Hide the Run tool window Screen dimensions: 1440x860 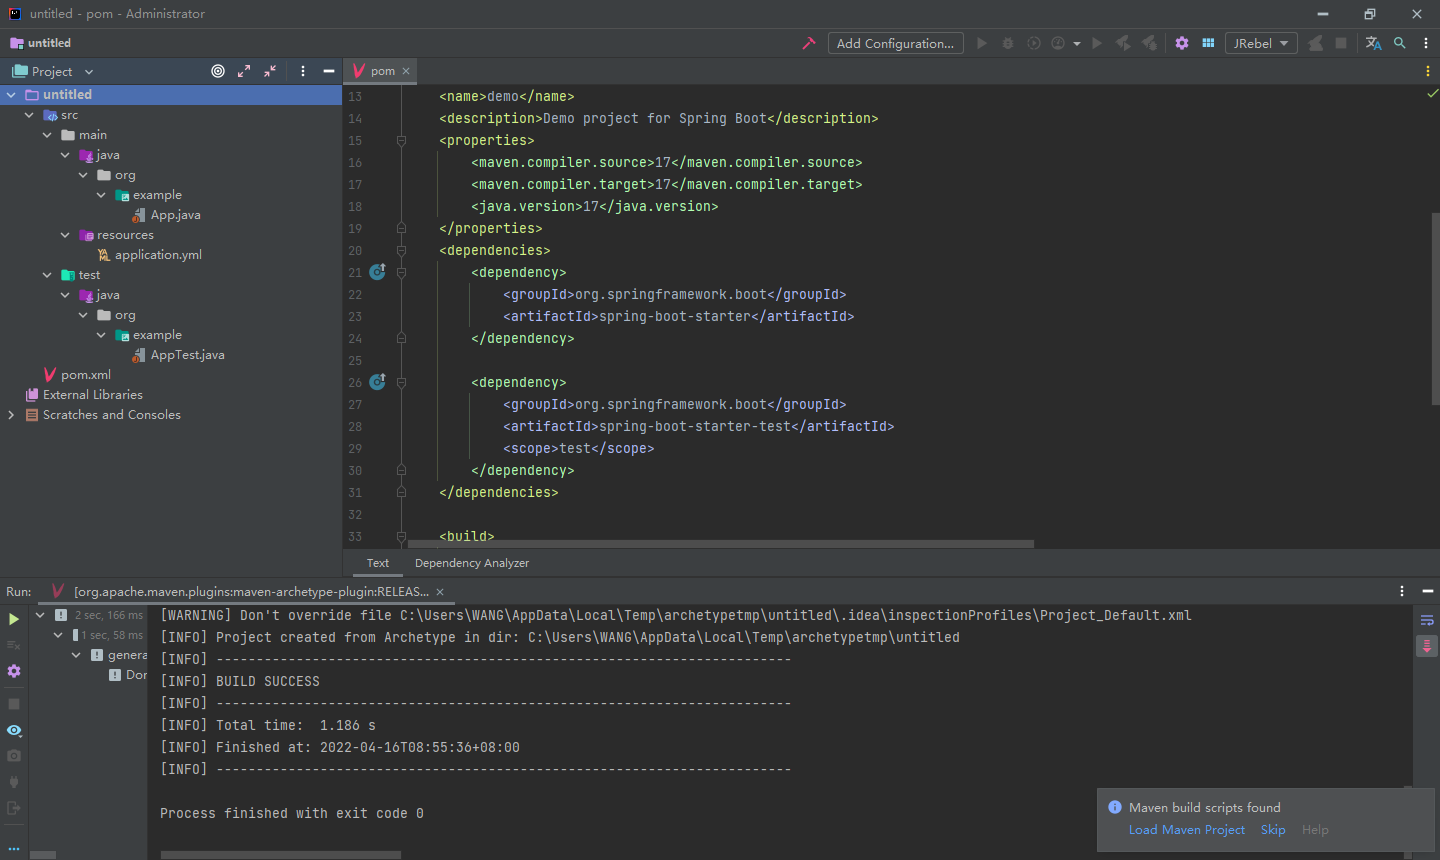pos(1428,591)
